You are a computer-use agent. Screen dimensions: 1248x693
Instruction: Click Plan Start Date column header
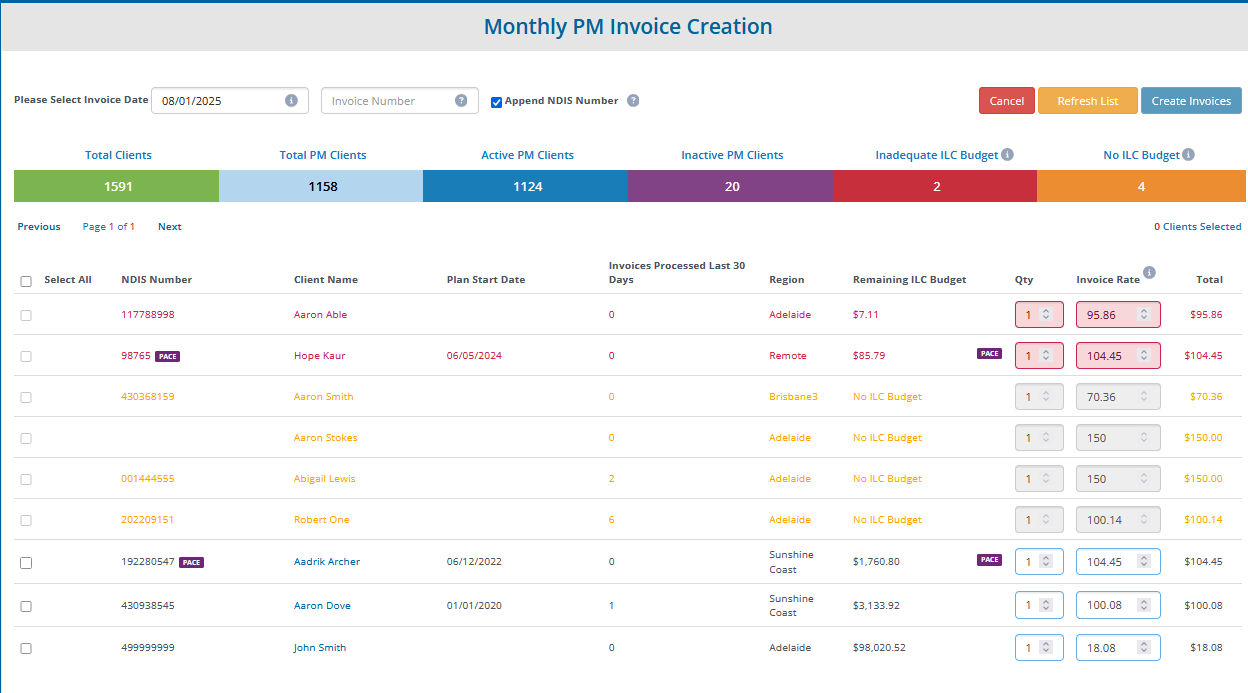(x=486, y=280)
